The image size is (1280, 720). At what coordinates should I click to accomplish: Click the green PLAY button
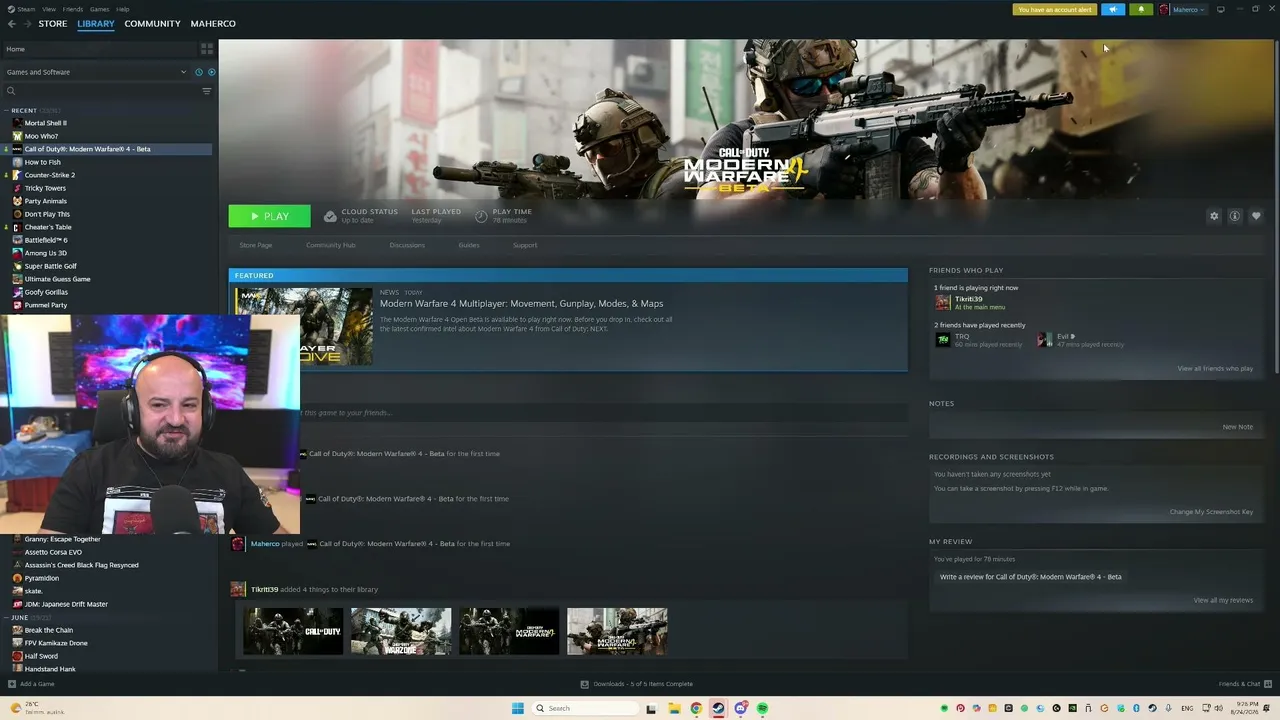click(269, 216)
